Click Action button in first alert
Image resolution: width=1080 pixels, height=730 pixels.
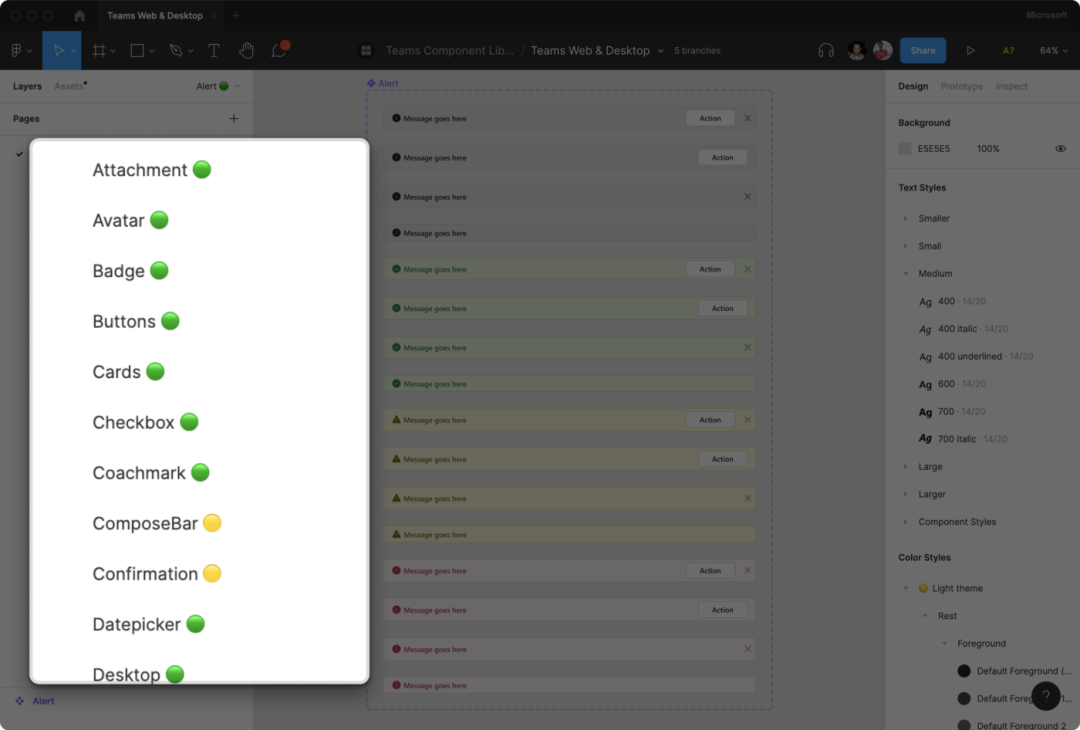(x=710, y=118)
